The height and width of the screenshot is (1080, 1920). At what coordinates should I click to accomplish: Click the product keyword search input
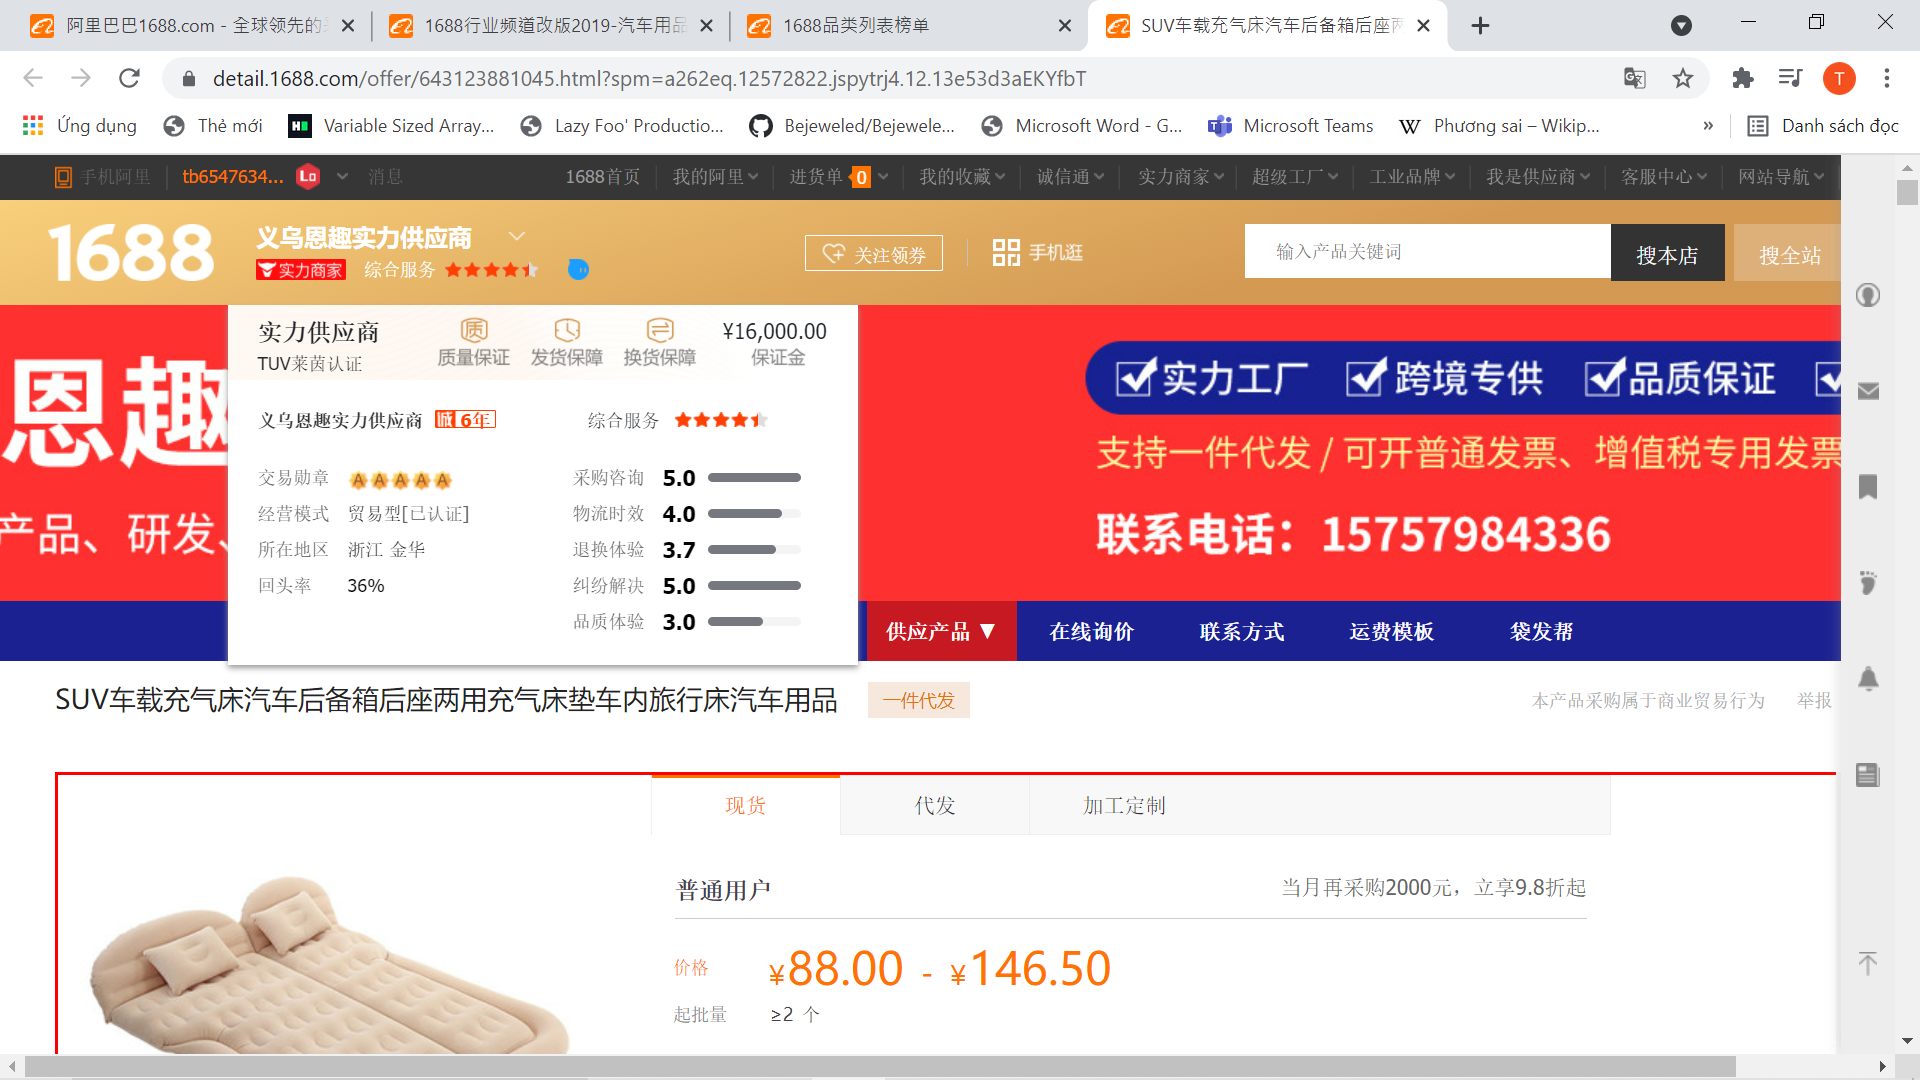tap(1428, 252)
